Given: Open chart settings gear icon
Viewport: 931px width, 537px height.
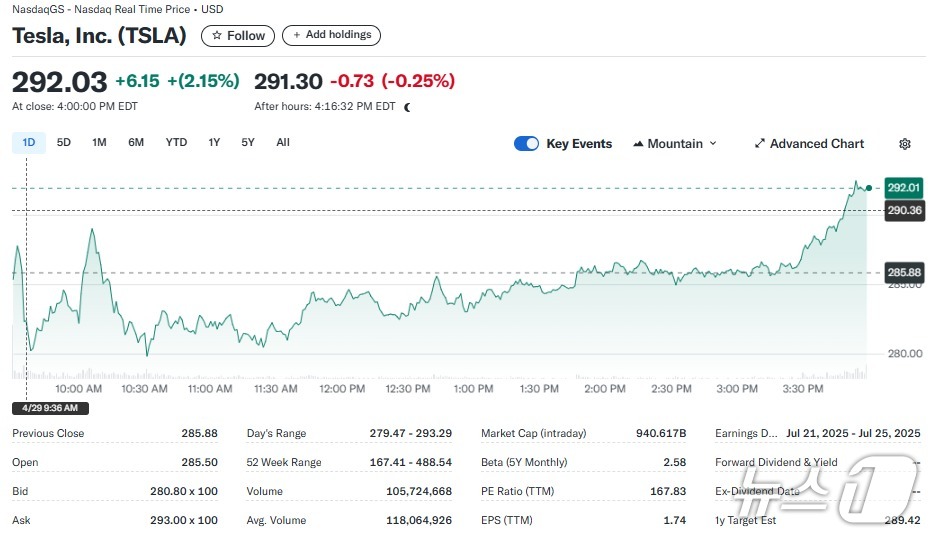Looking at the screenshot, I should pyautogui.click(x=904, y=144).
